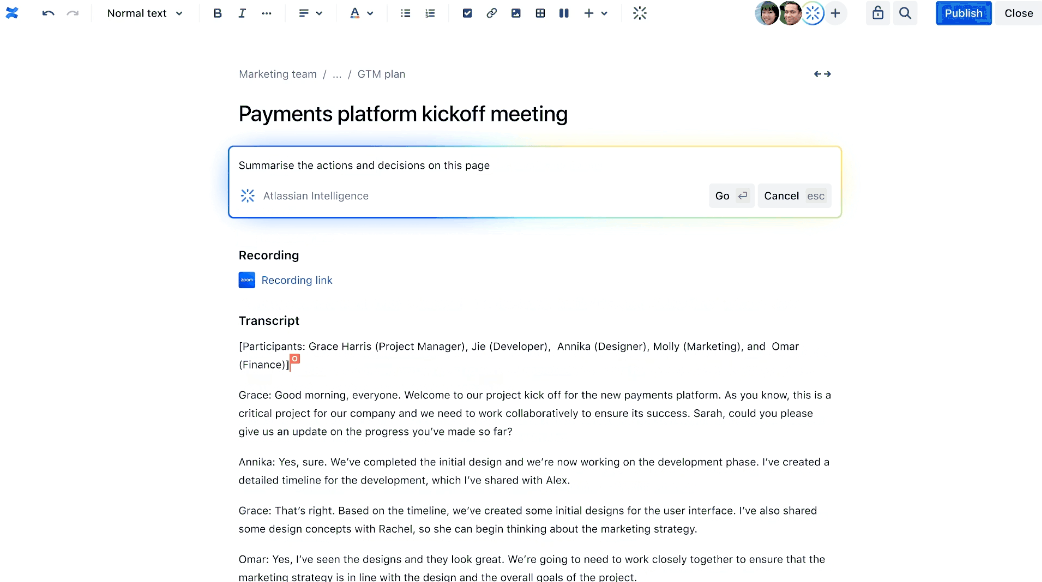1042x582 pixels.
Task: Open page restrictions lock icon
Action: point(878,13)
